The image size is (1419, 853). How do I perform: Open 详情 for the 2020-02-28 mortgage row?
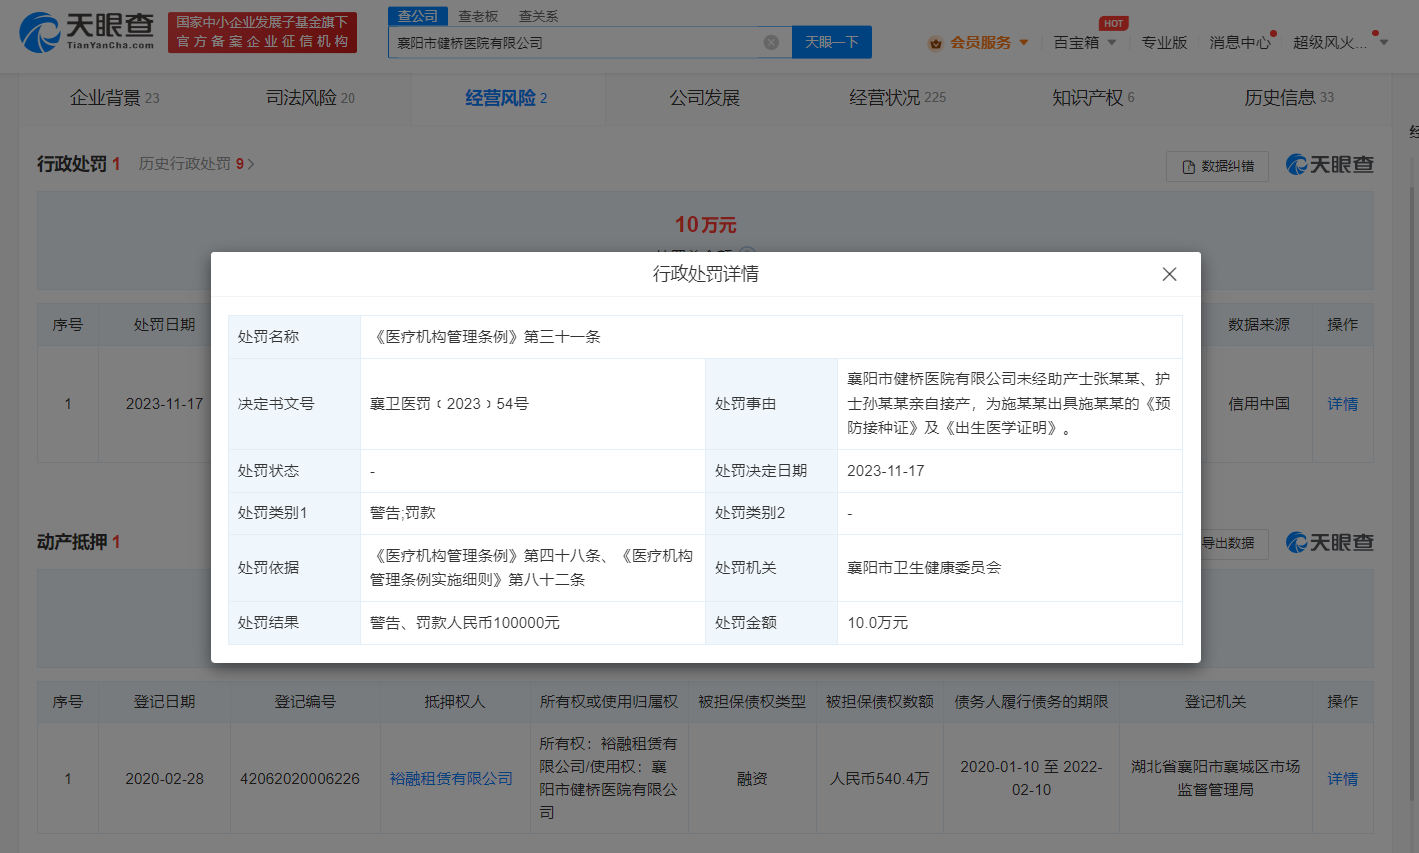point(1342,779)
